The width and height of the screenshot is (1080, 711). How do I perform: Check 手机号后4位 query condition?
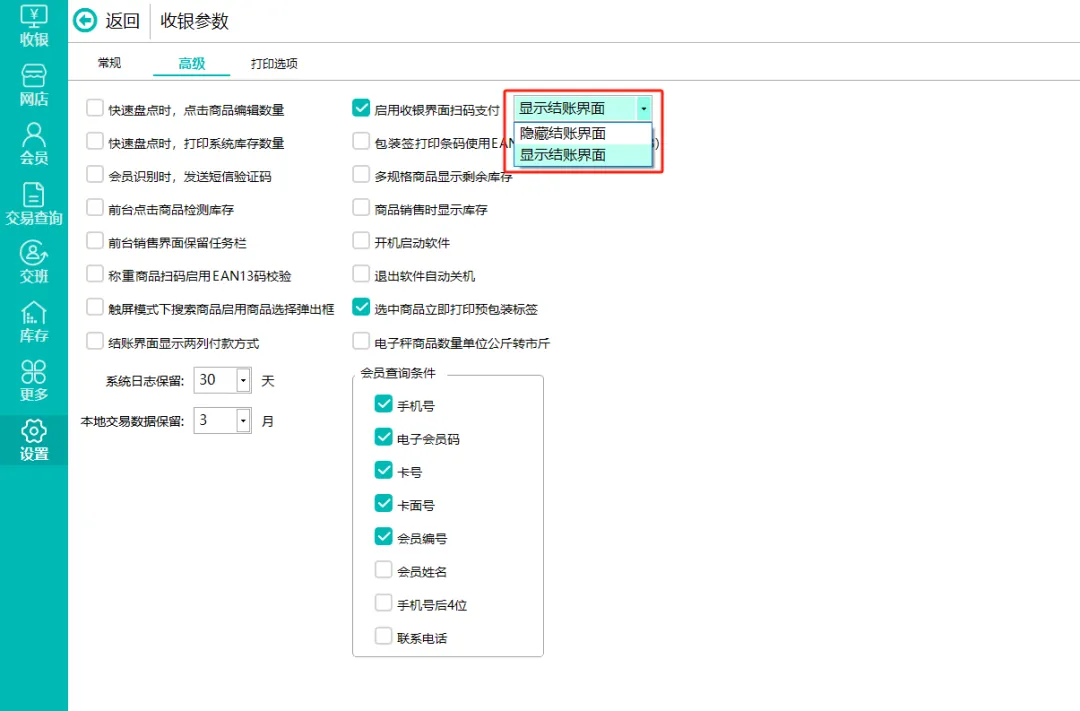pyautogui.click(x=384, y=603)
